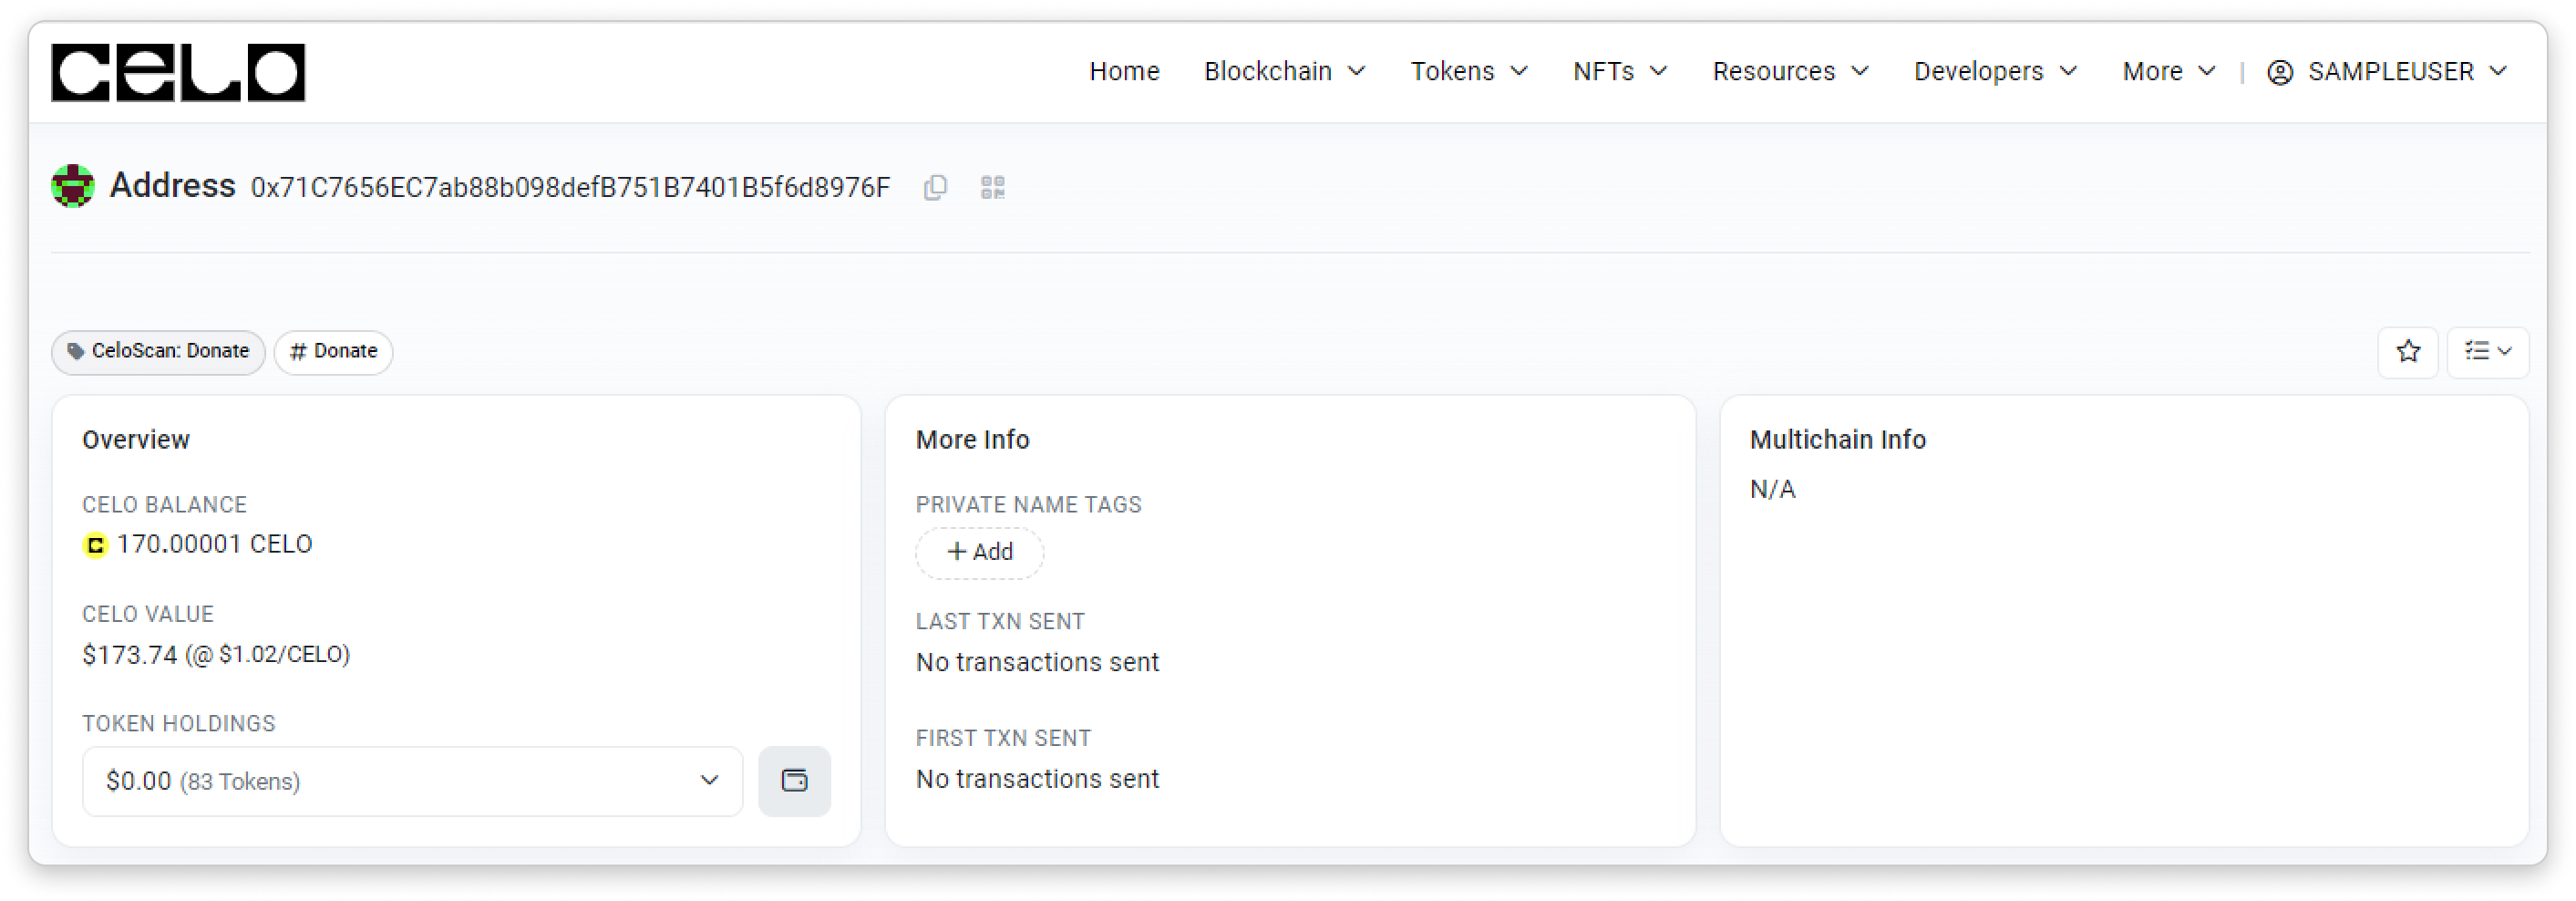Click the Celo logo
This screenshot has width=2576, height=901.
(178, 72)
